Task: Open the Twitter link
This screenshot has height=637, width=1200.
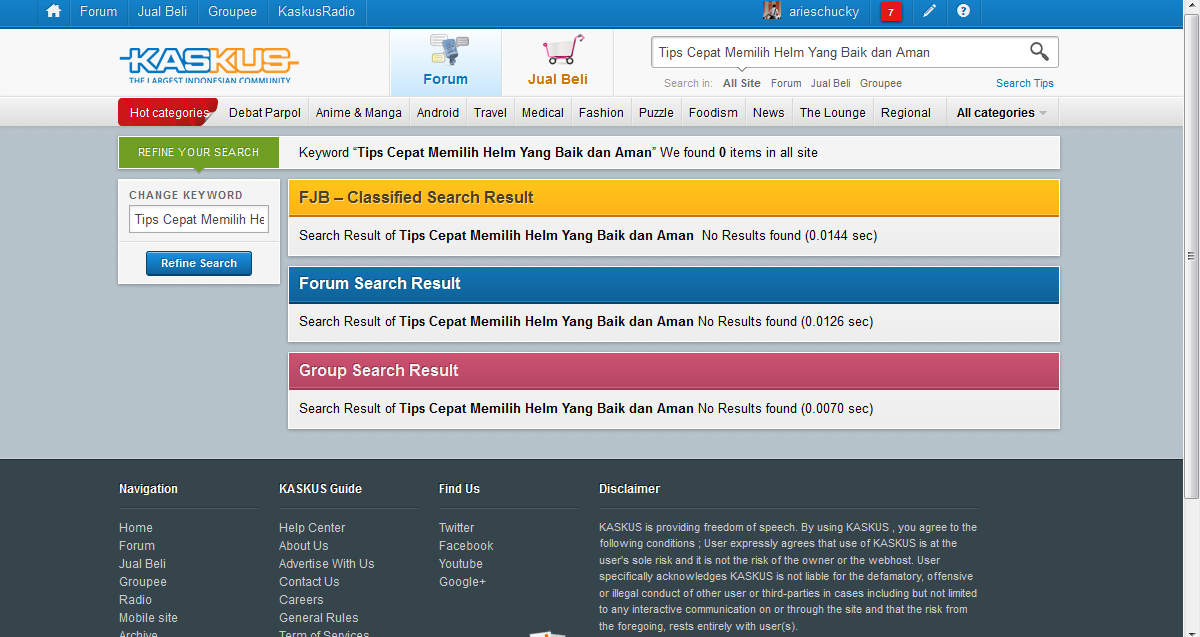Action: pos(457,528)
